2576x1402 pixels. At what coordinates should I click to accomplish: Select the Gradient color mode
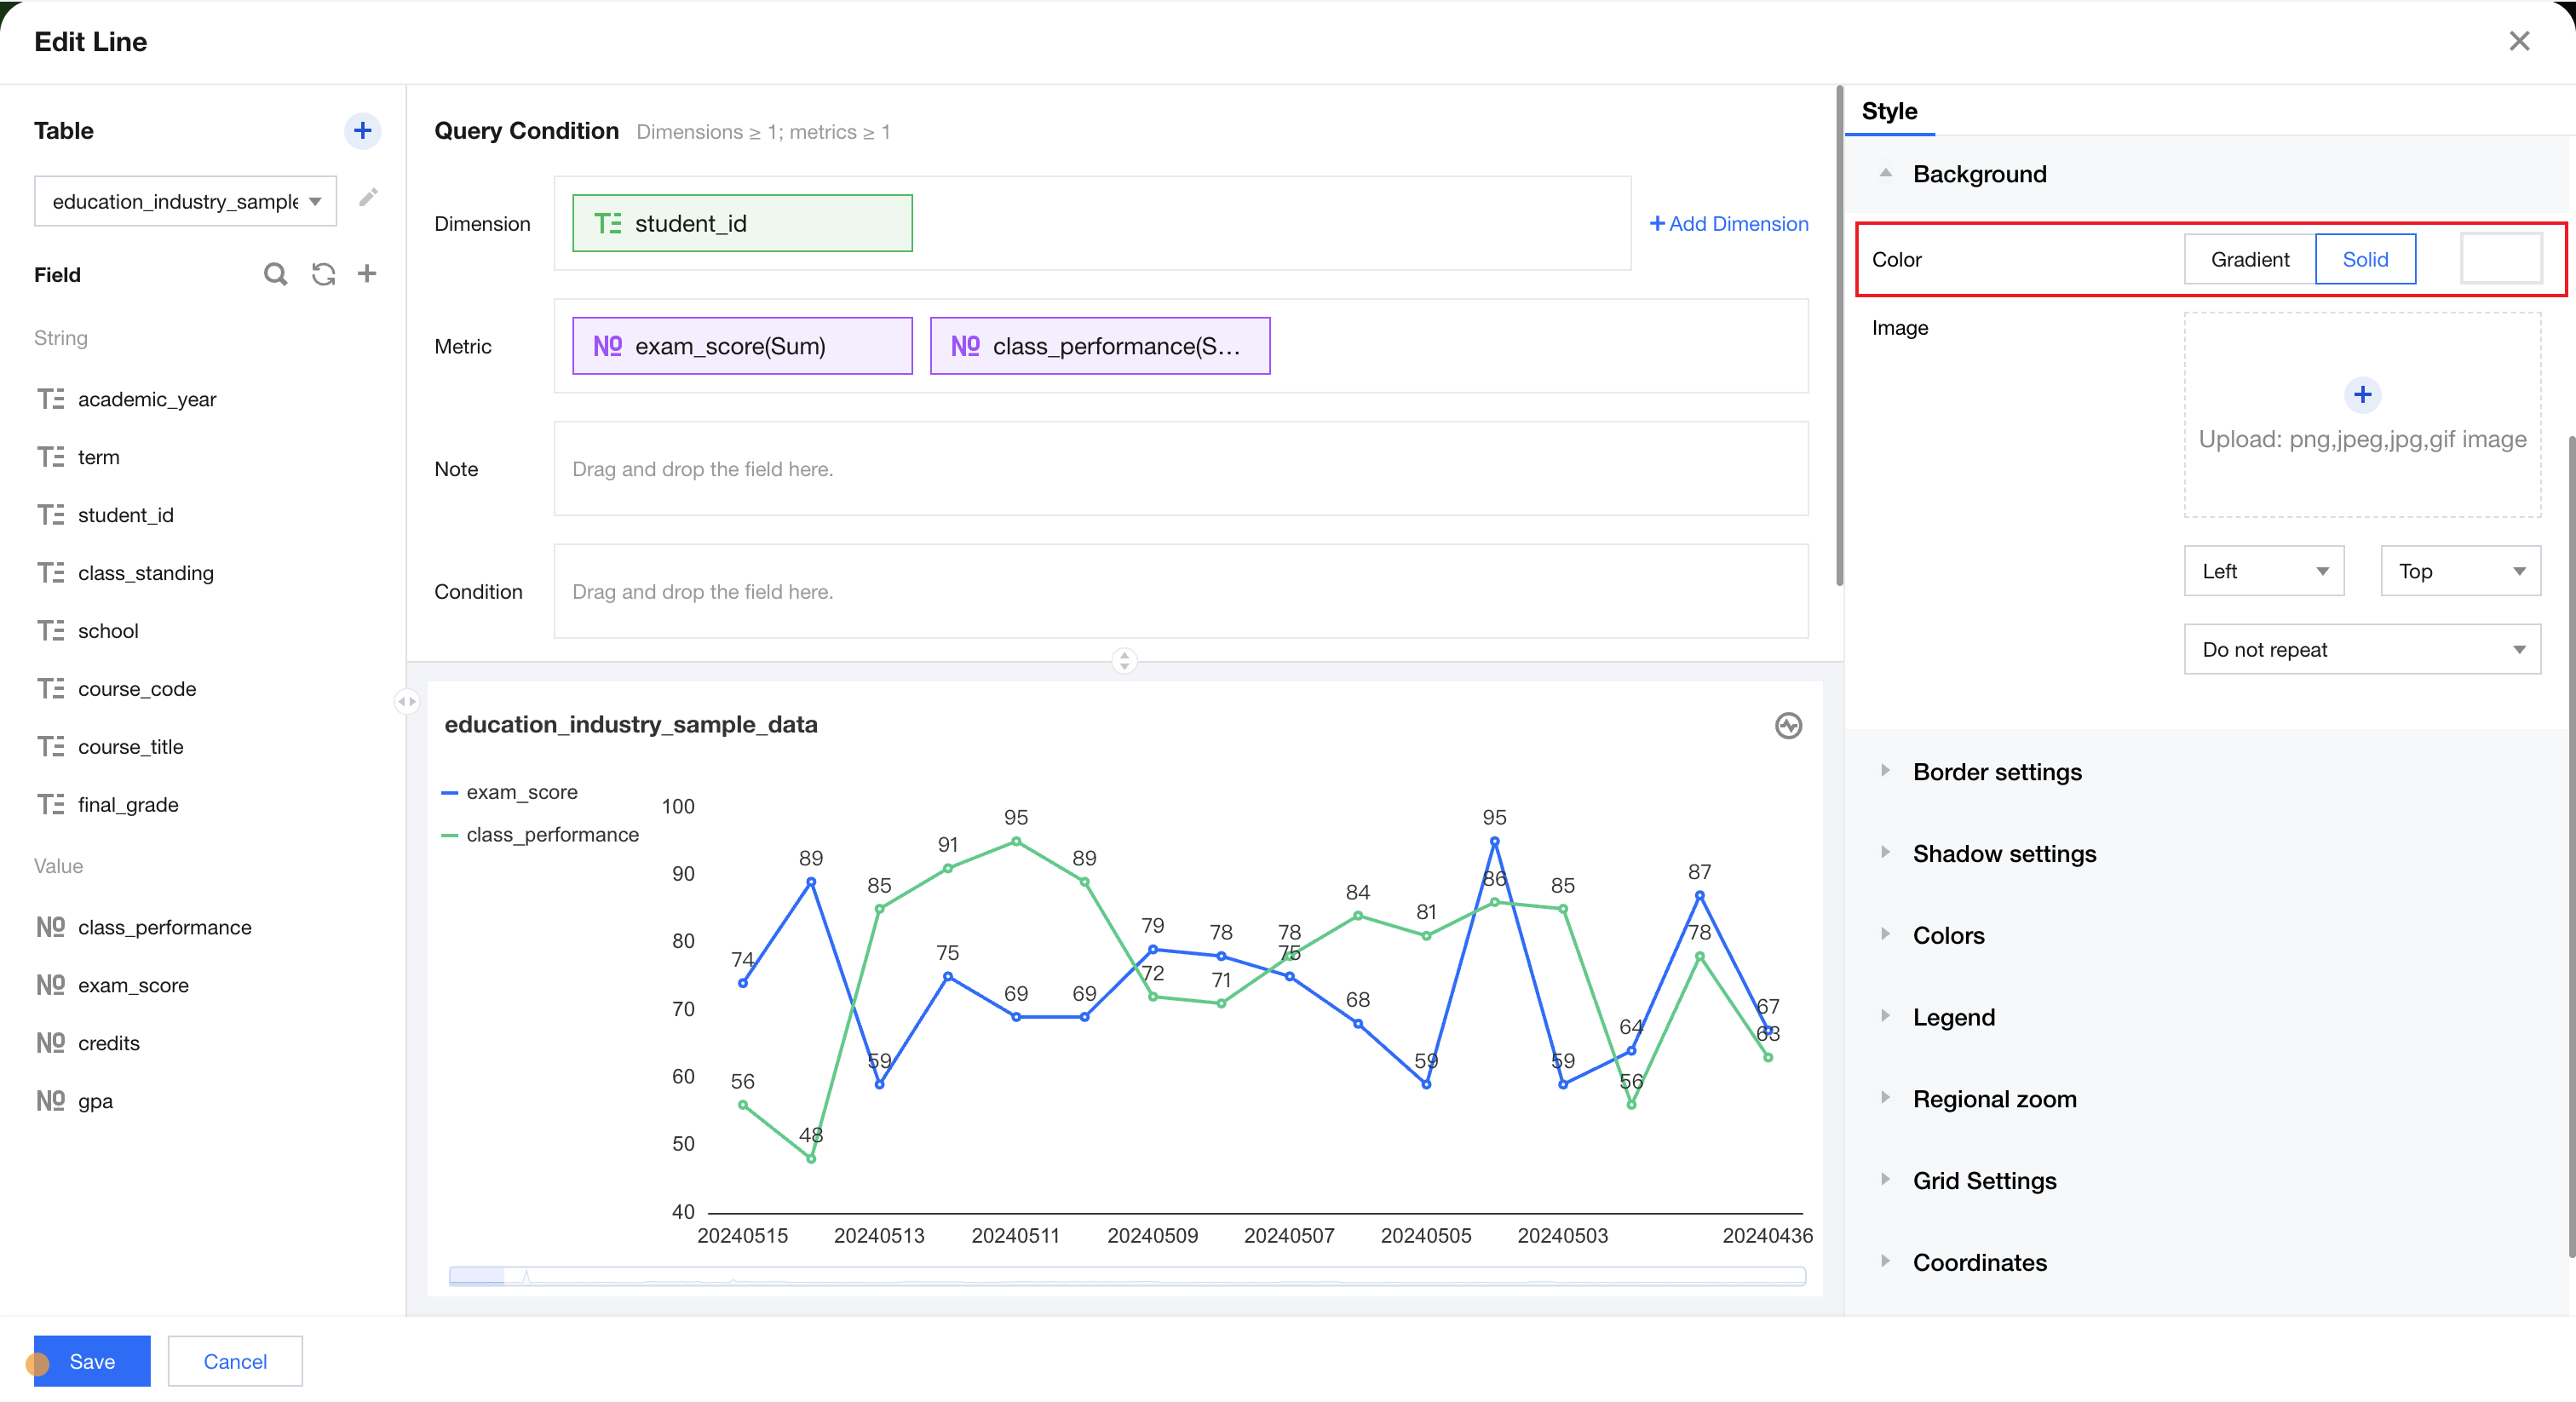2249,259
